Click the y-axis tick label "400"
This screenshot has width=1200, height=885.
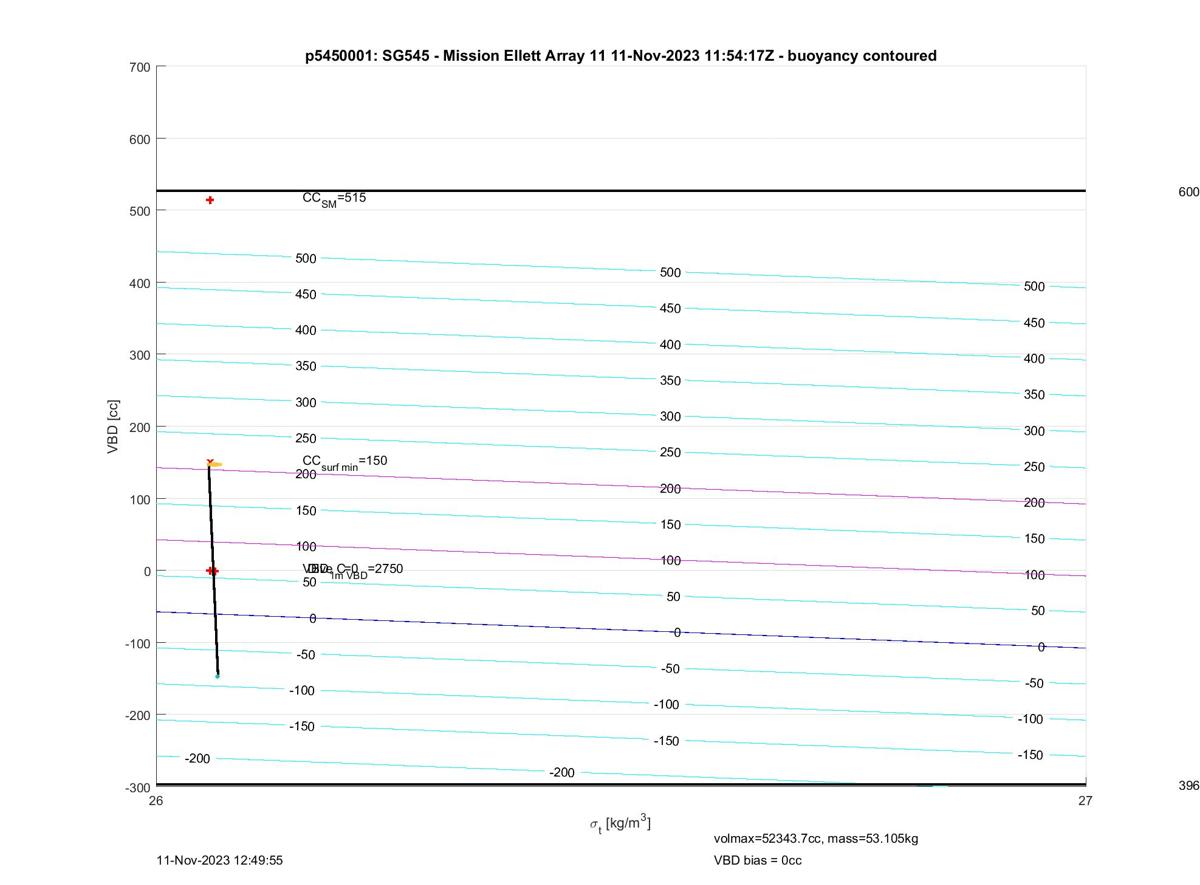(140, 283)
